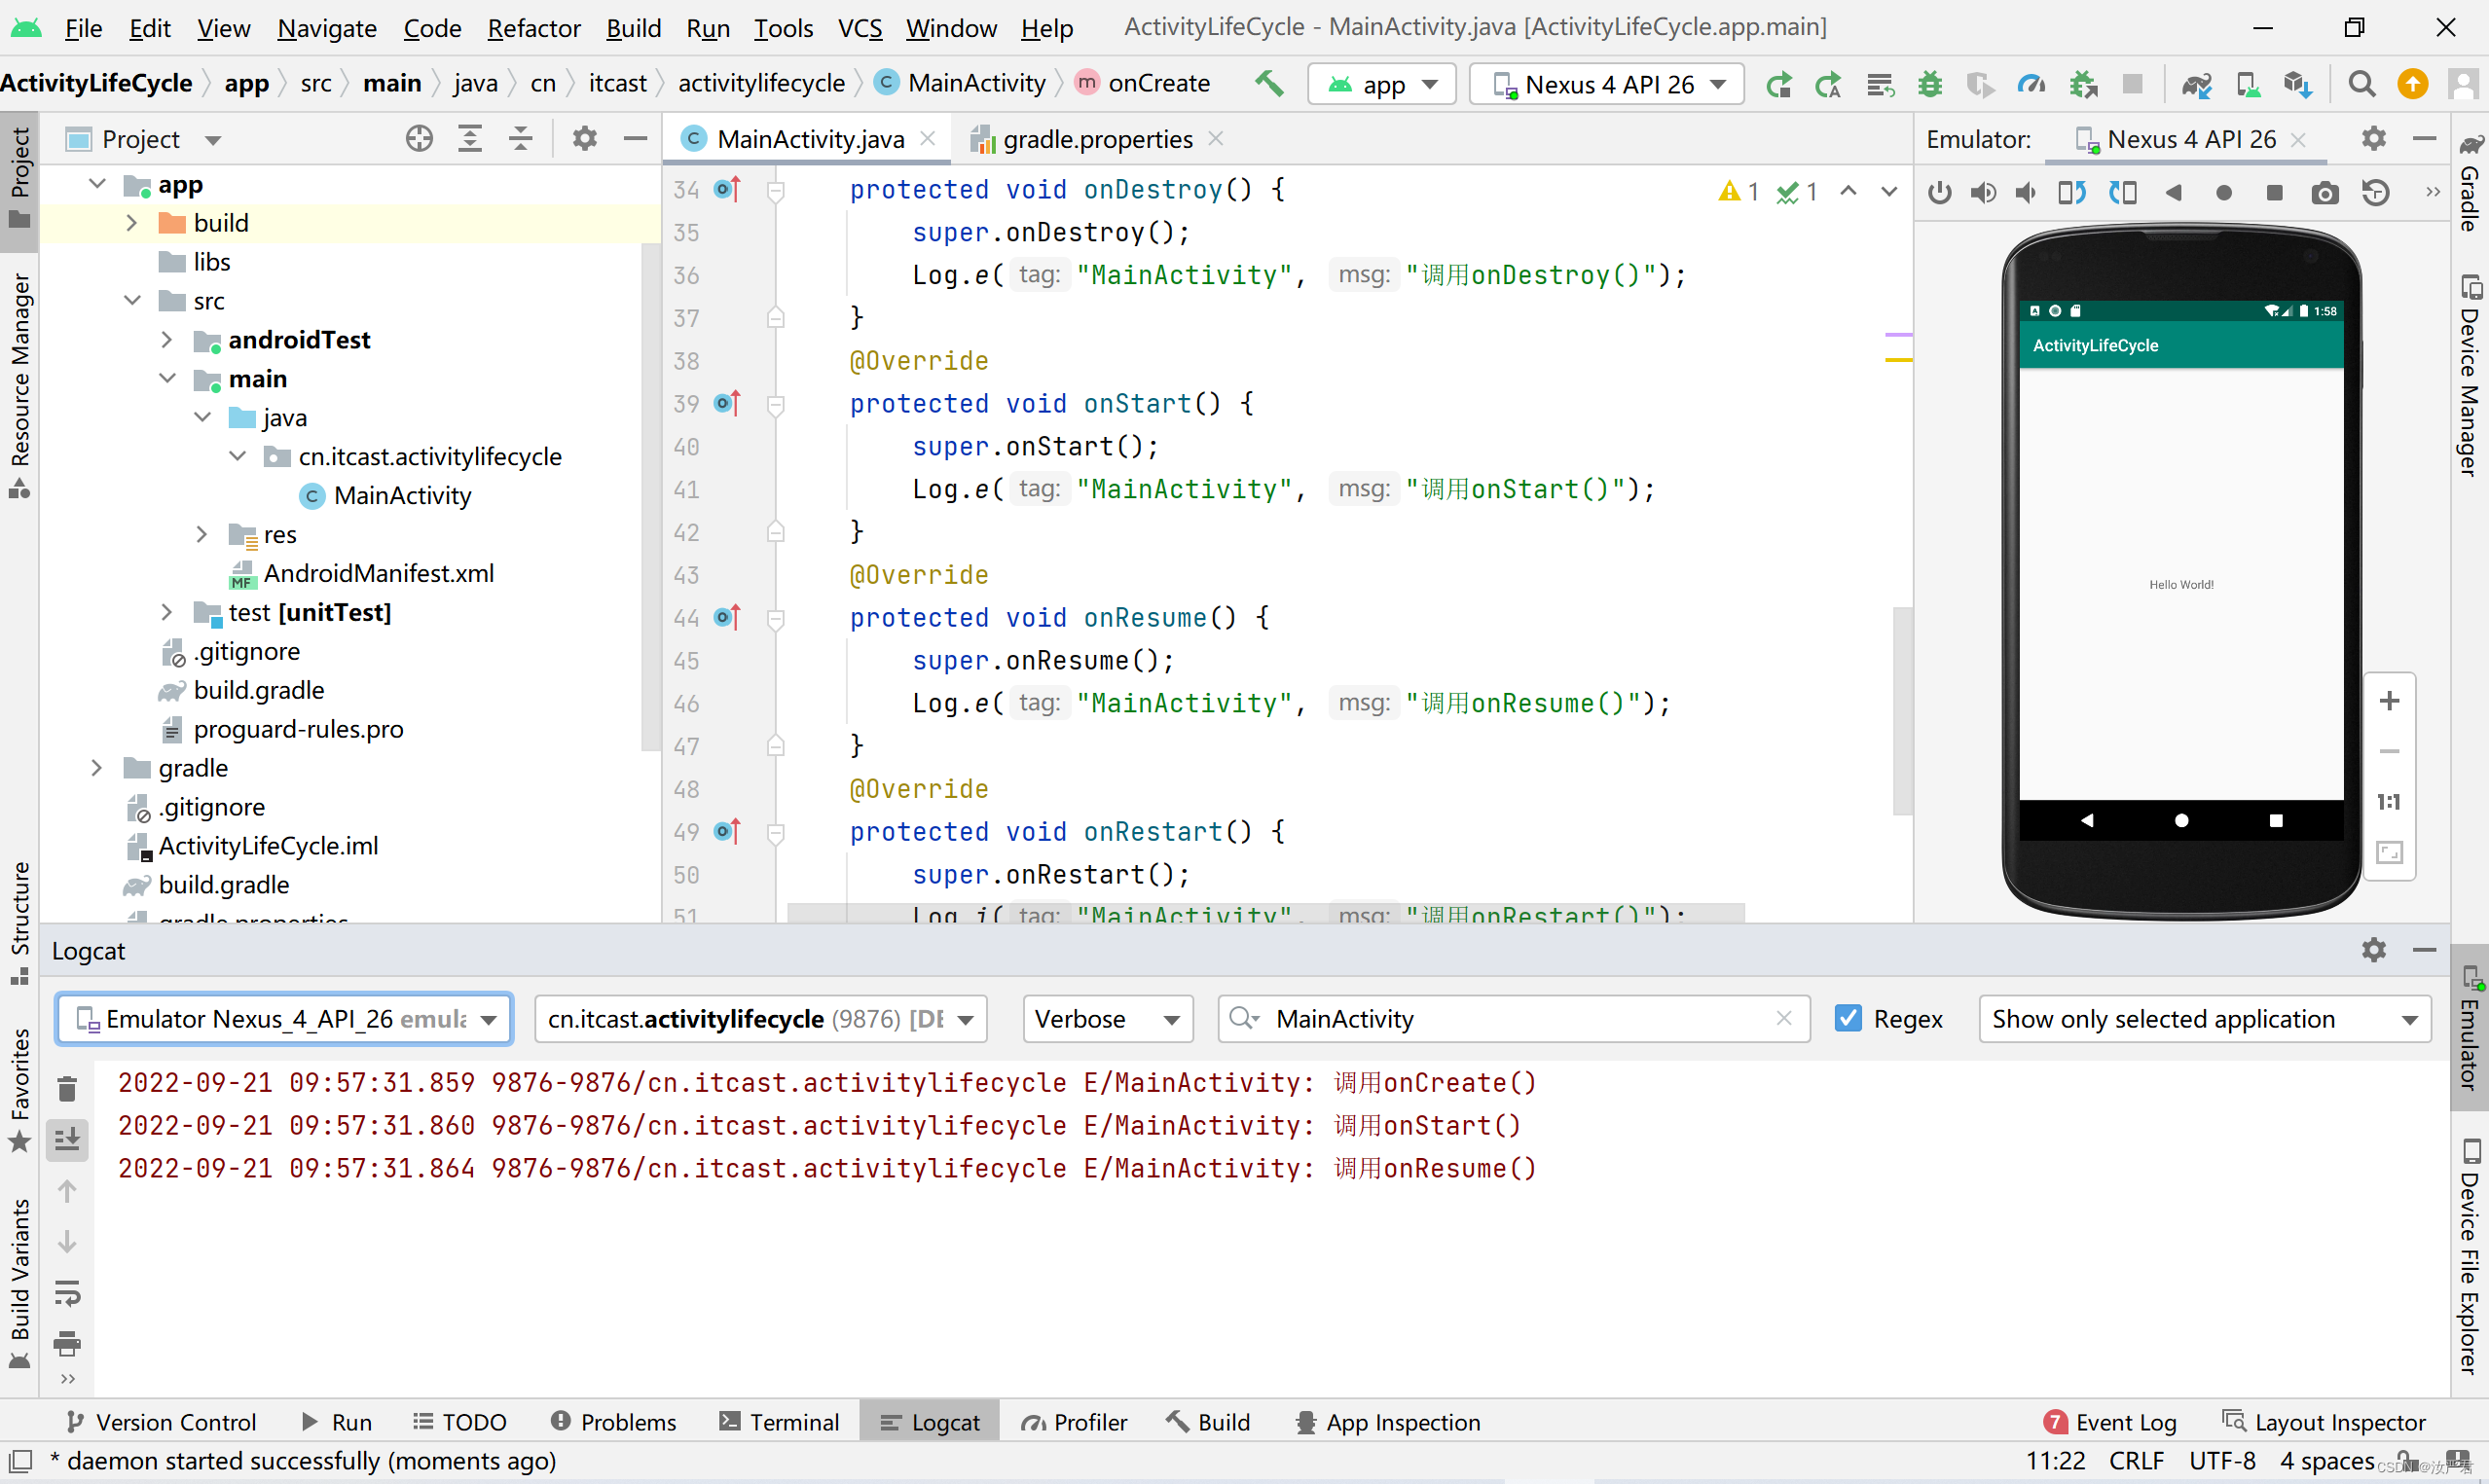Take emulator screenshot with camera icon
The height and width of the screenshot is (1484, 2489).
(x=2324, y=192)
